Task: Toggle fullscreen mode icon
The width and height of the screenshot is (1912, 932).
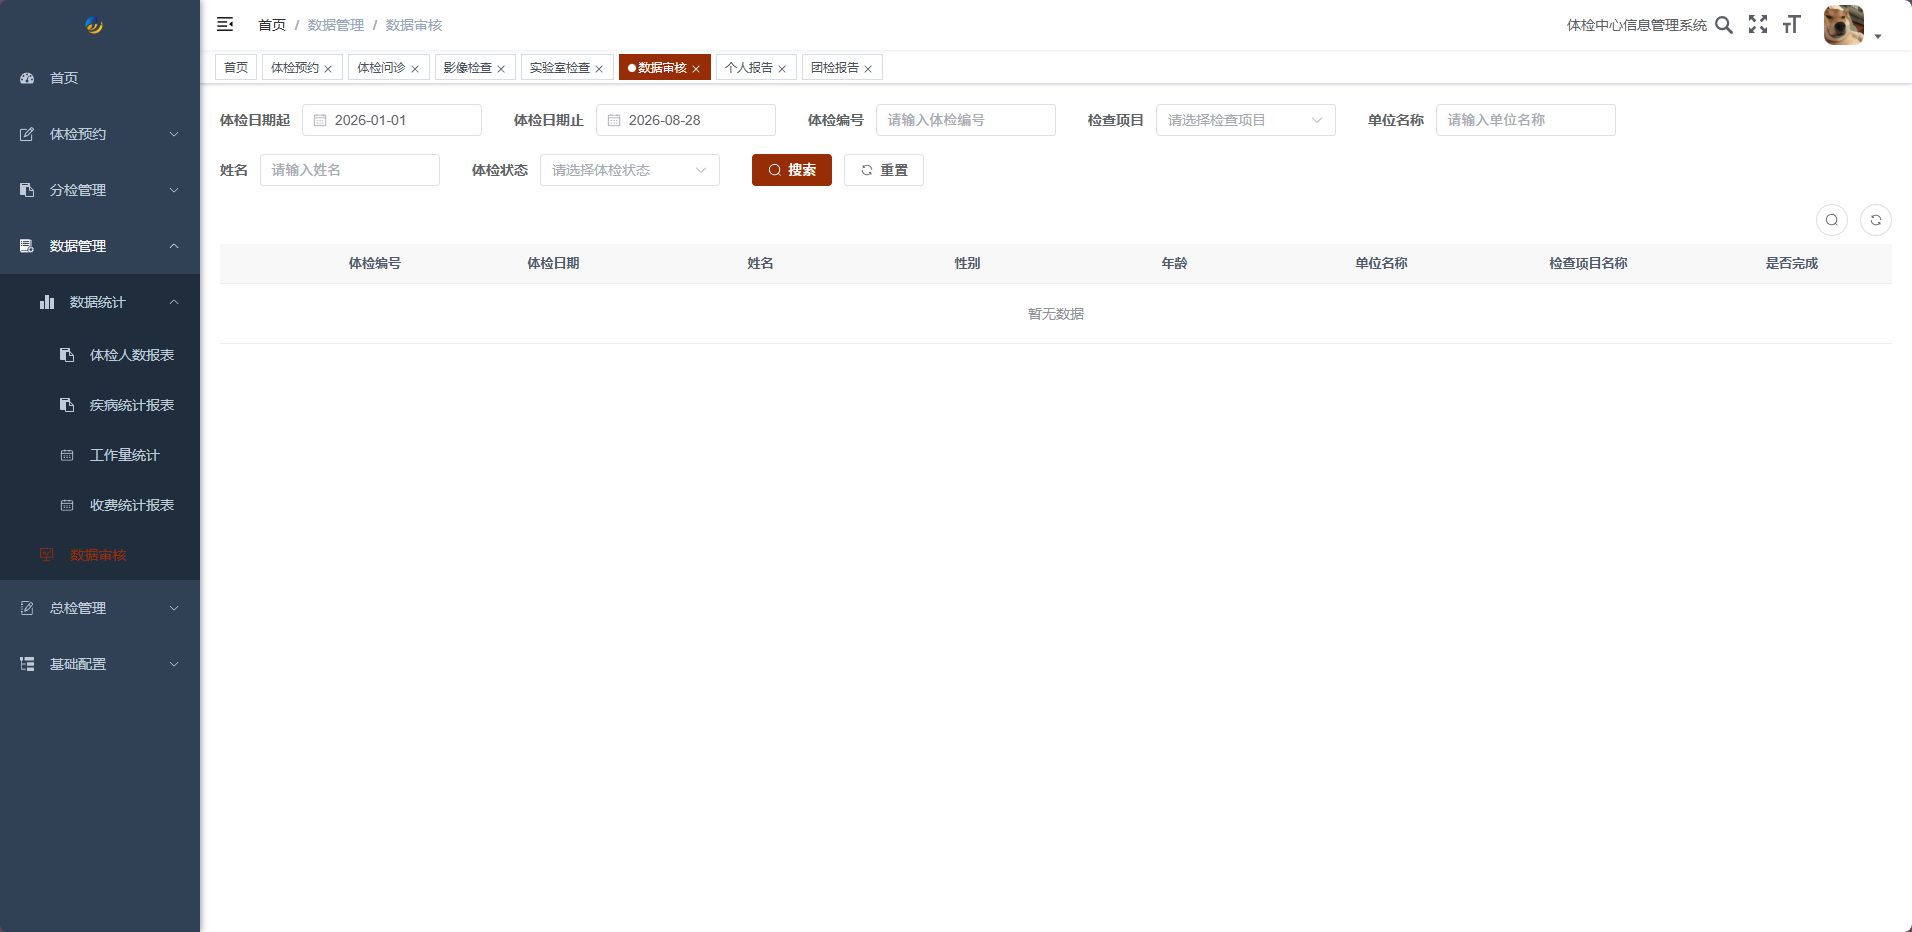Action: click(x=1758, y=25)
